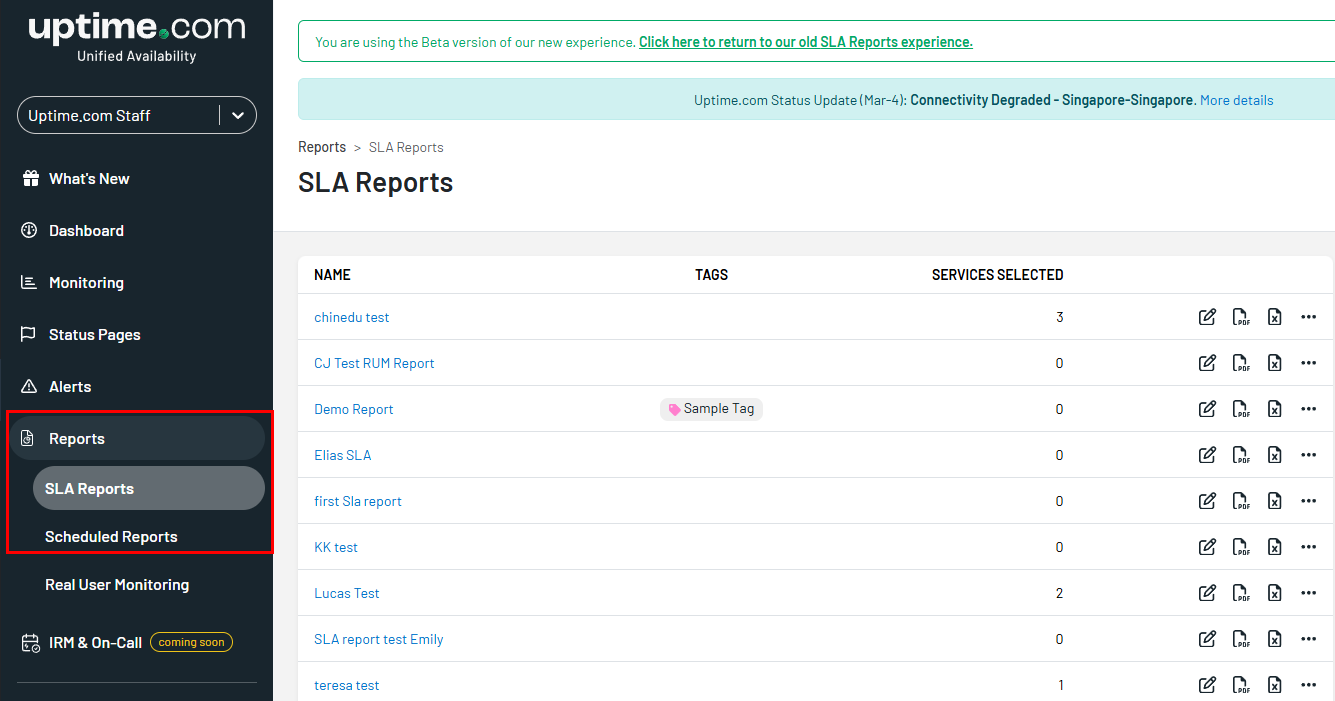
Task: Open more options for KK test
Action: coord(1309,547)
